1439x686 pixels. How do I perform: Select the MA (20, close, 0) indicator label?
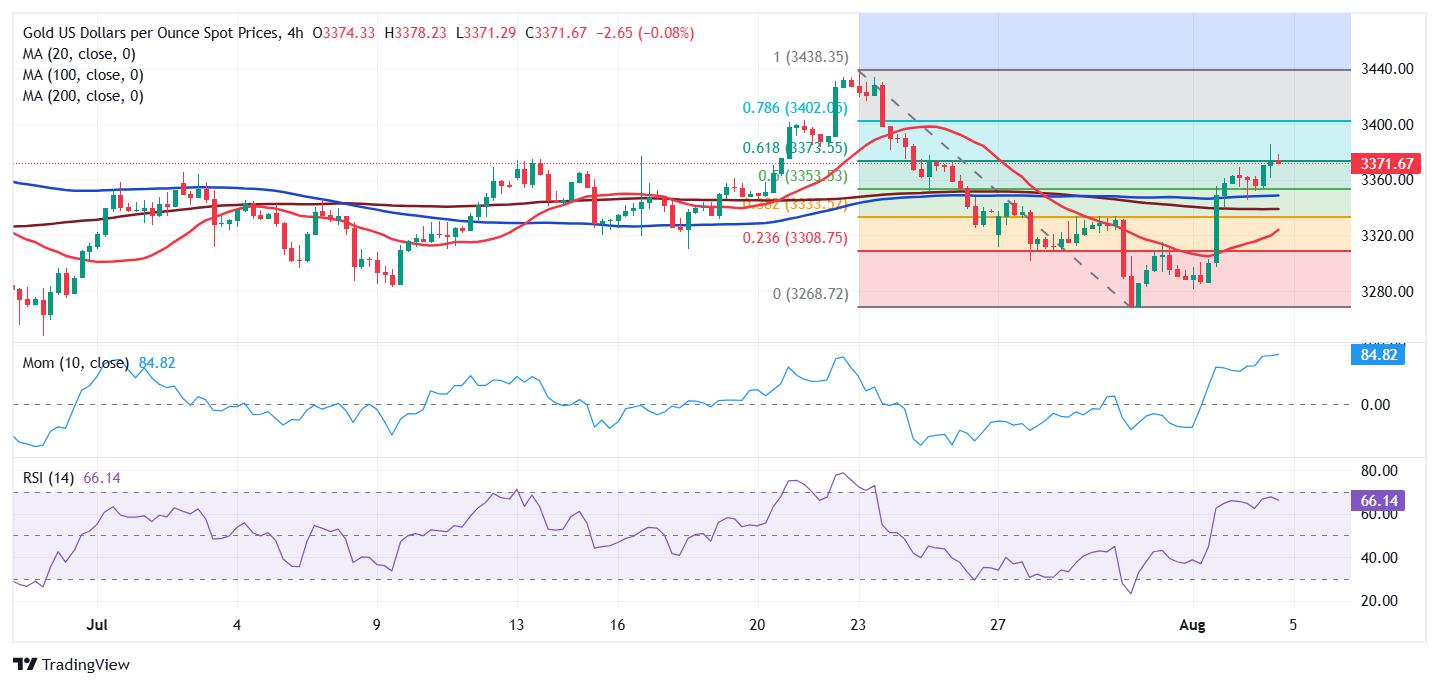pos(78,54)
